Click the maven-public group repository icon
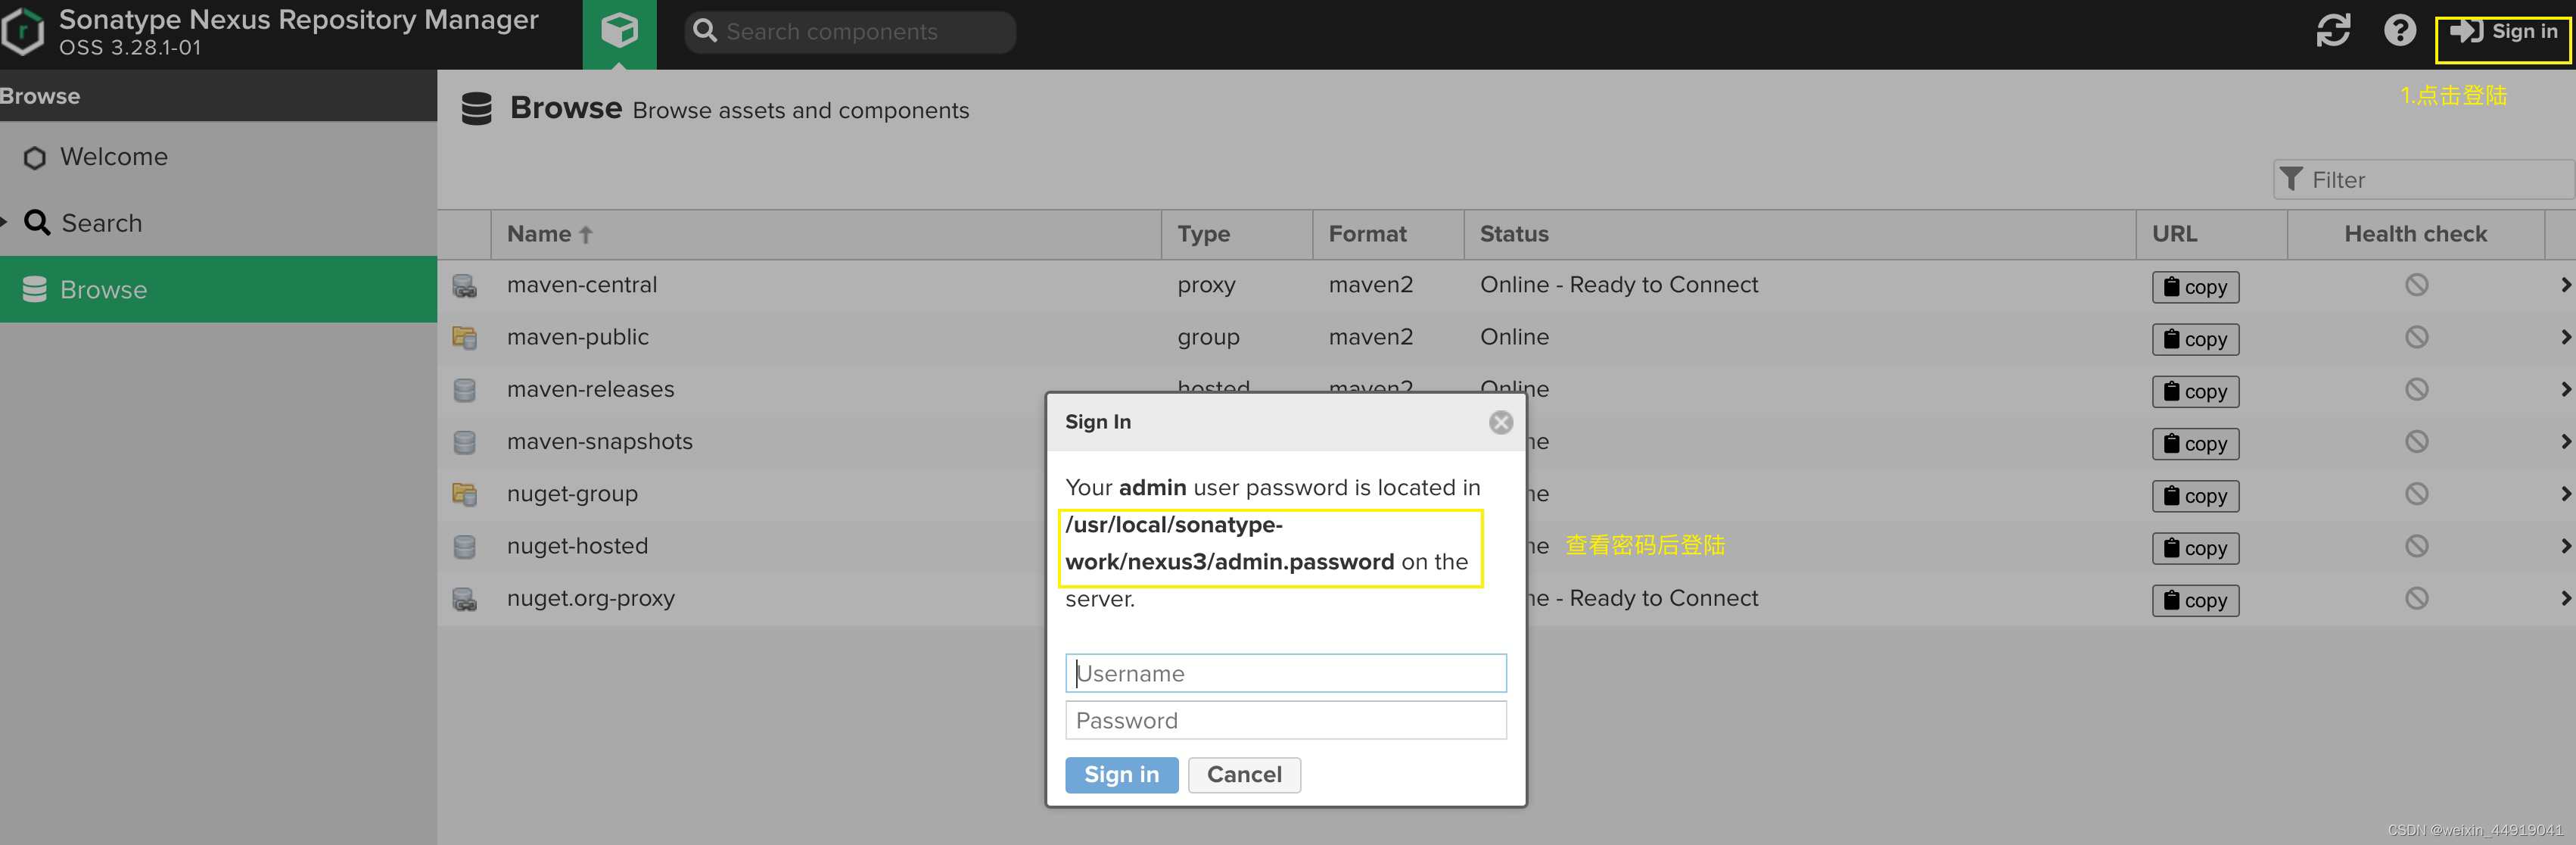Screen dimensions: 2576x845 465,338
